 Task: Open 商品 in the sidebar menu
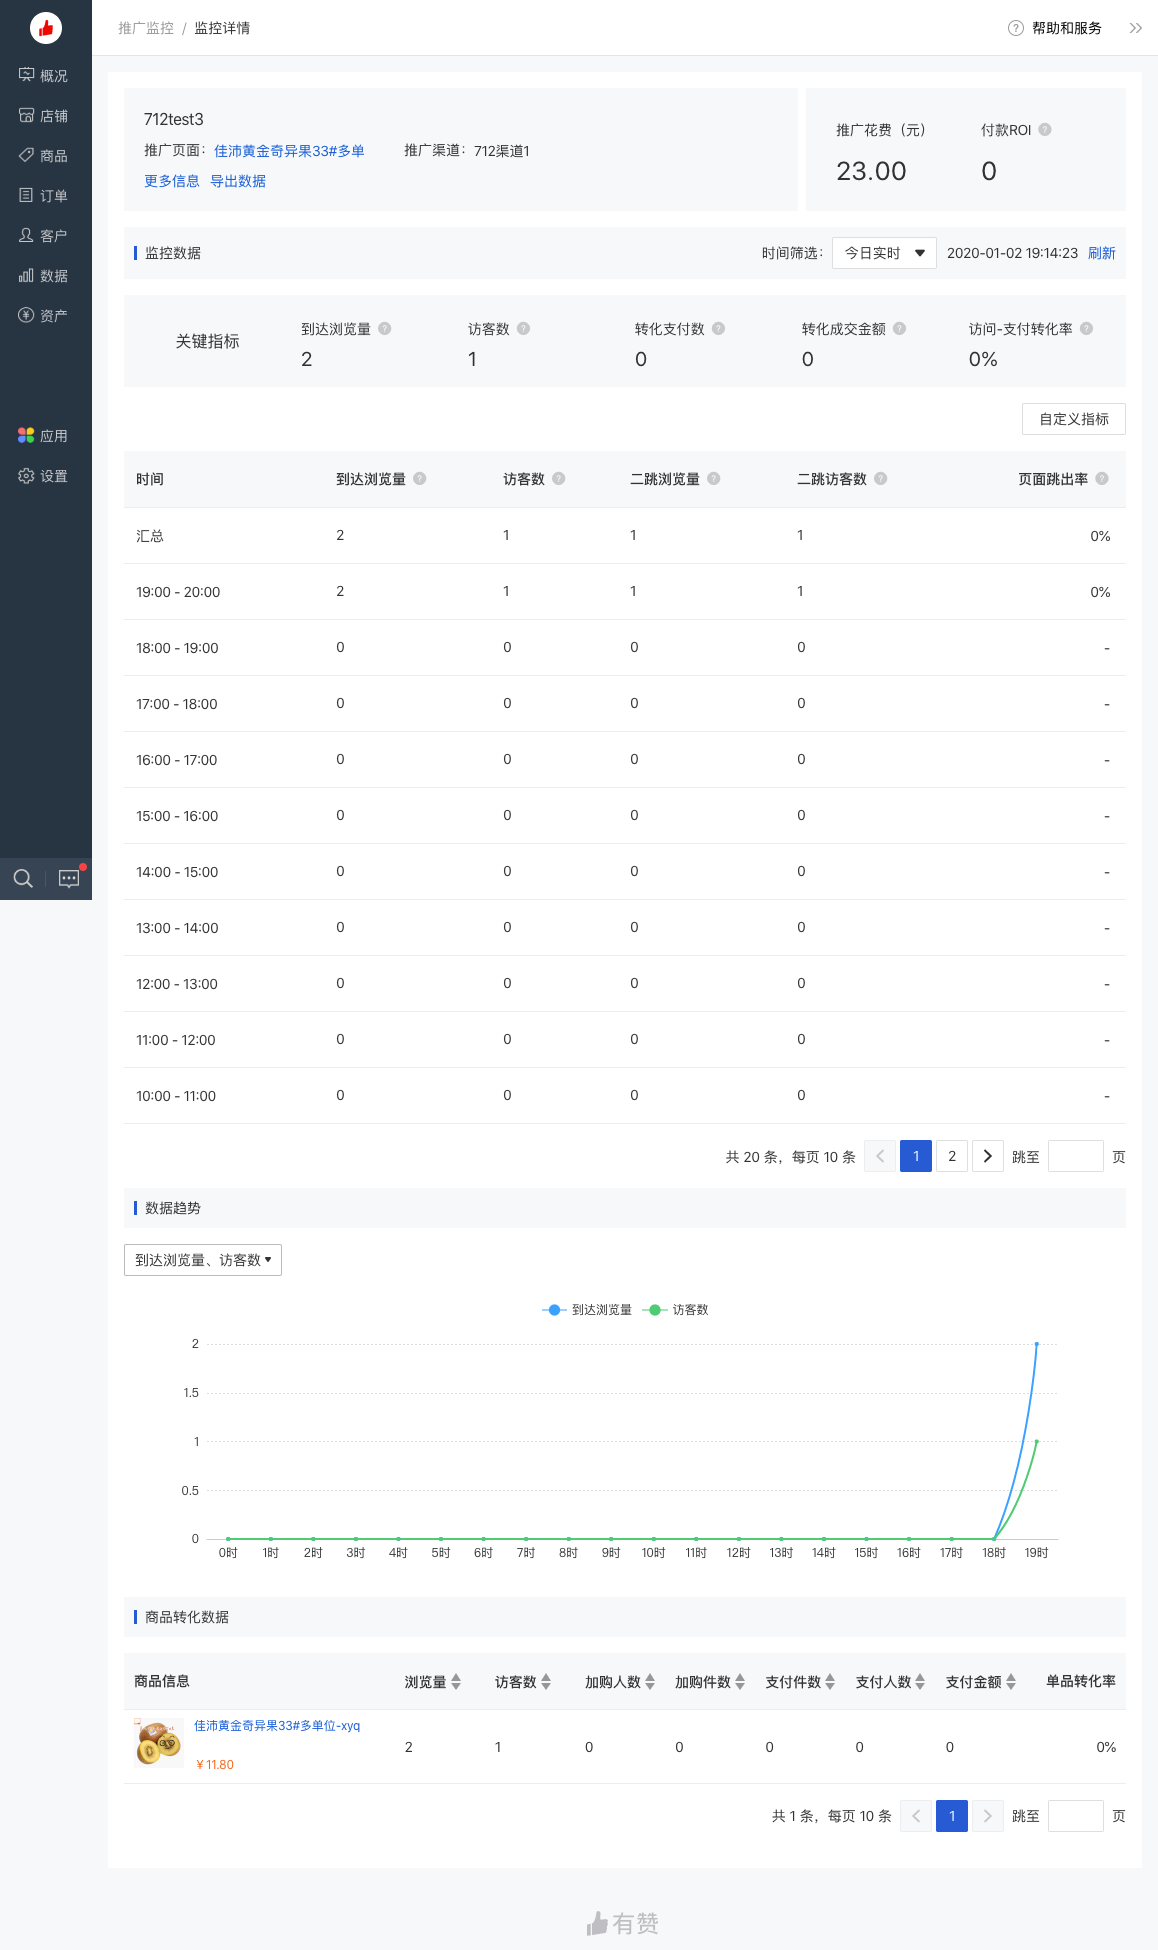(x=45, y=155)
